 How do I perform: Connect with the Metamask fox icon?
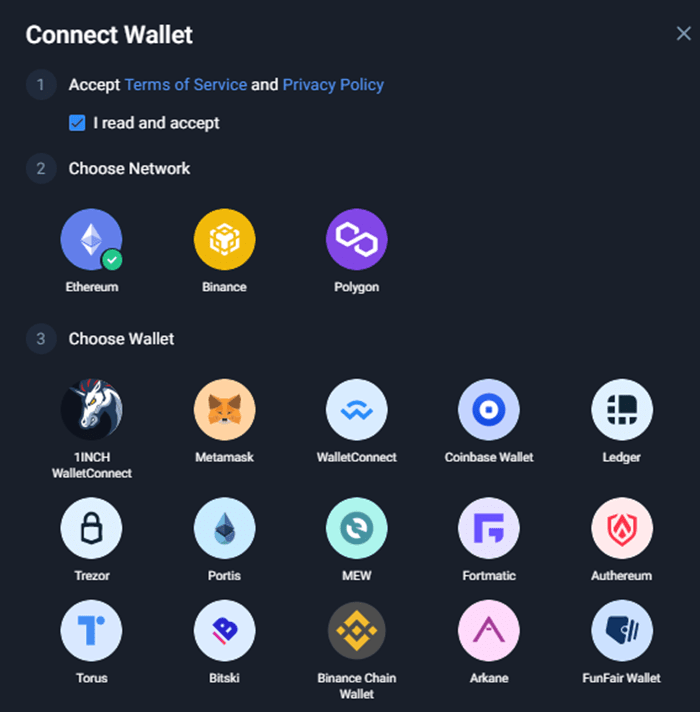(x=224, y=410)
